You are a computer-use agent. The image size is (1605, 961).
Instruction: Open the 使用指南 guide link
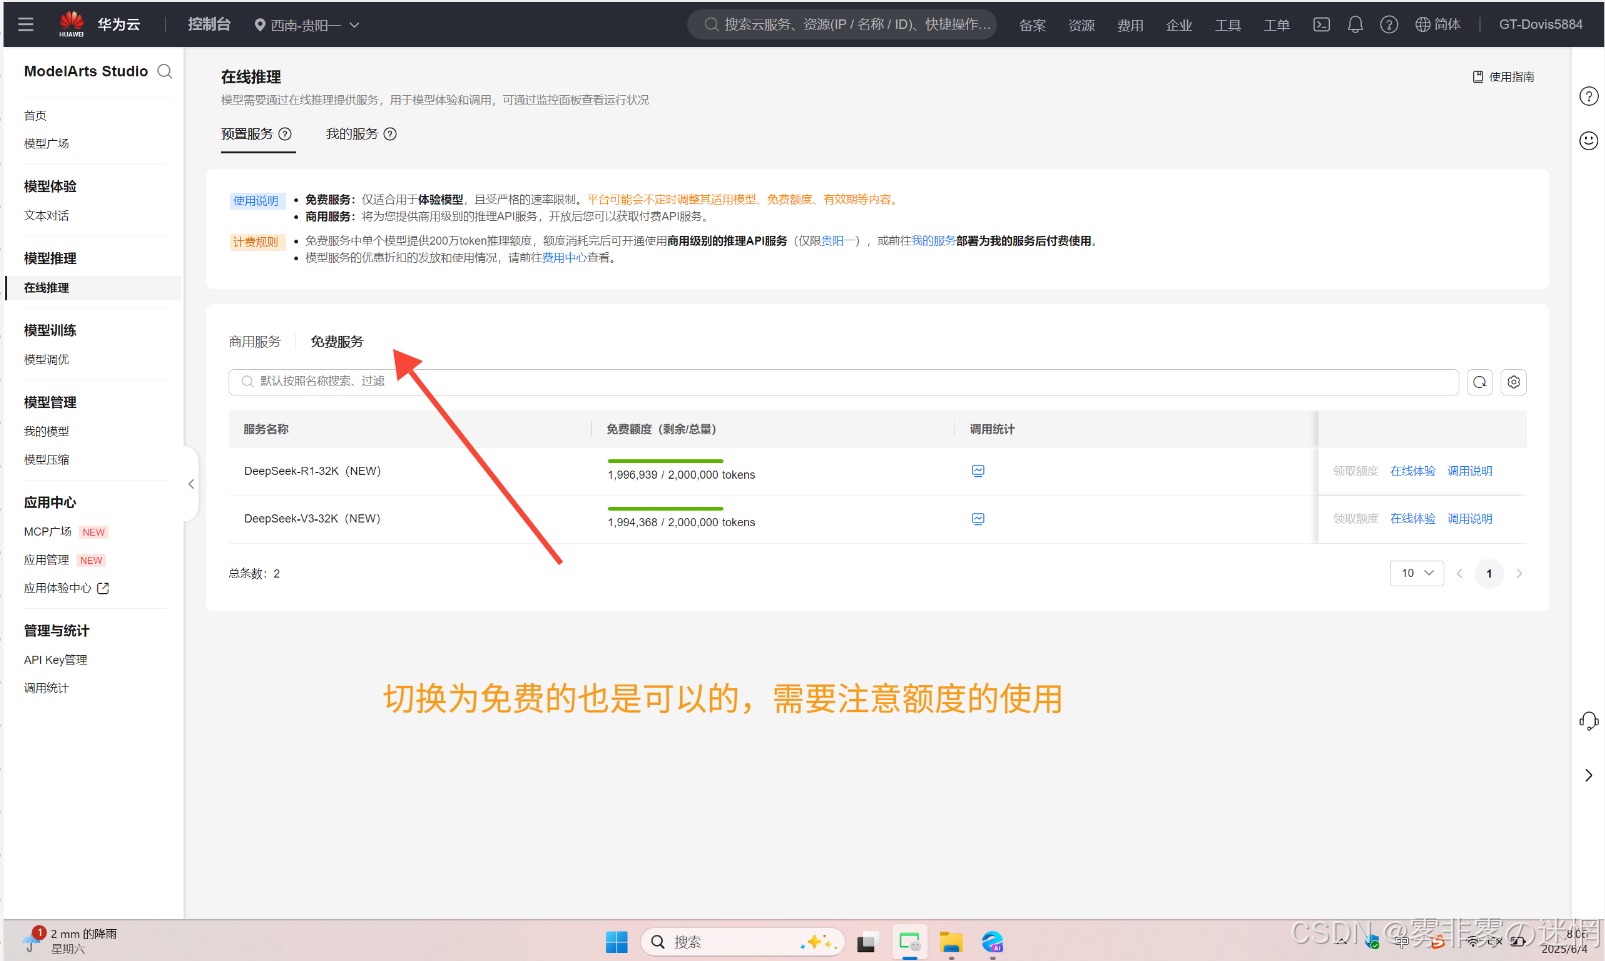(1503, 77)
